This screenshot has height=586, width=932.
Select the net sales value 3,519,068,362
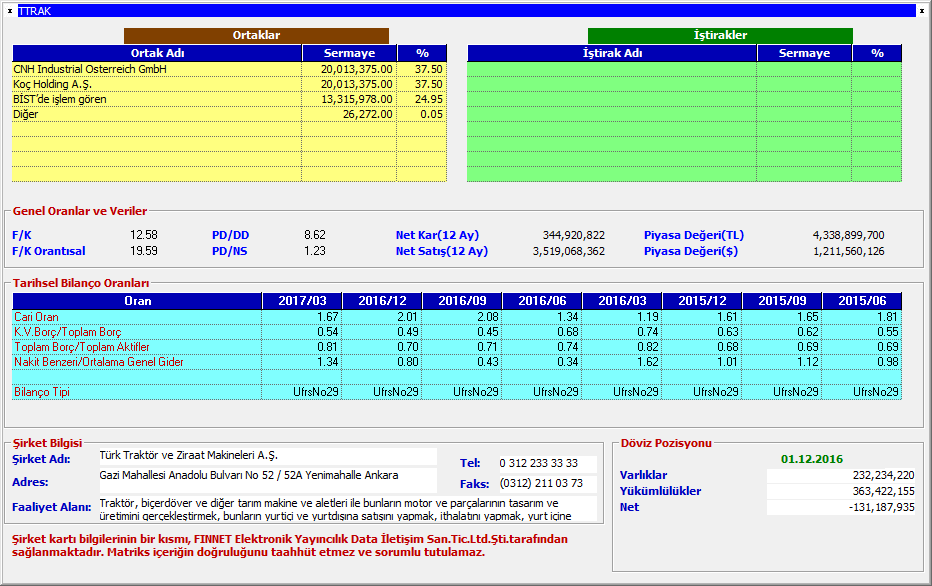[569, 251]
